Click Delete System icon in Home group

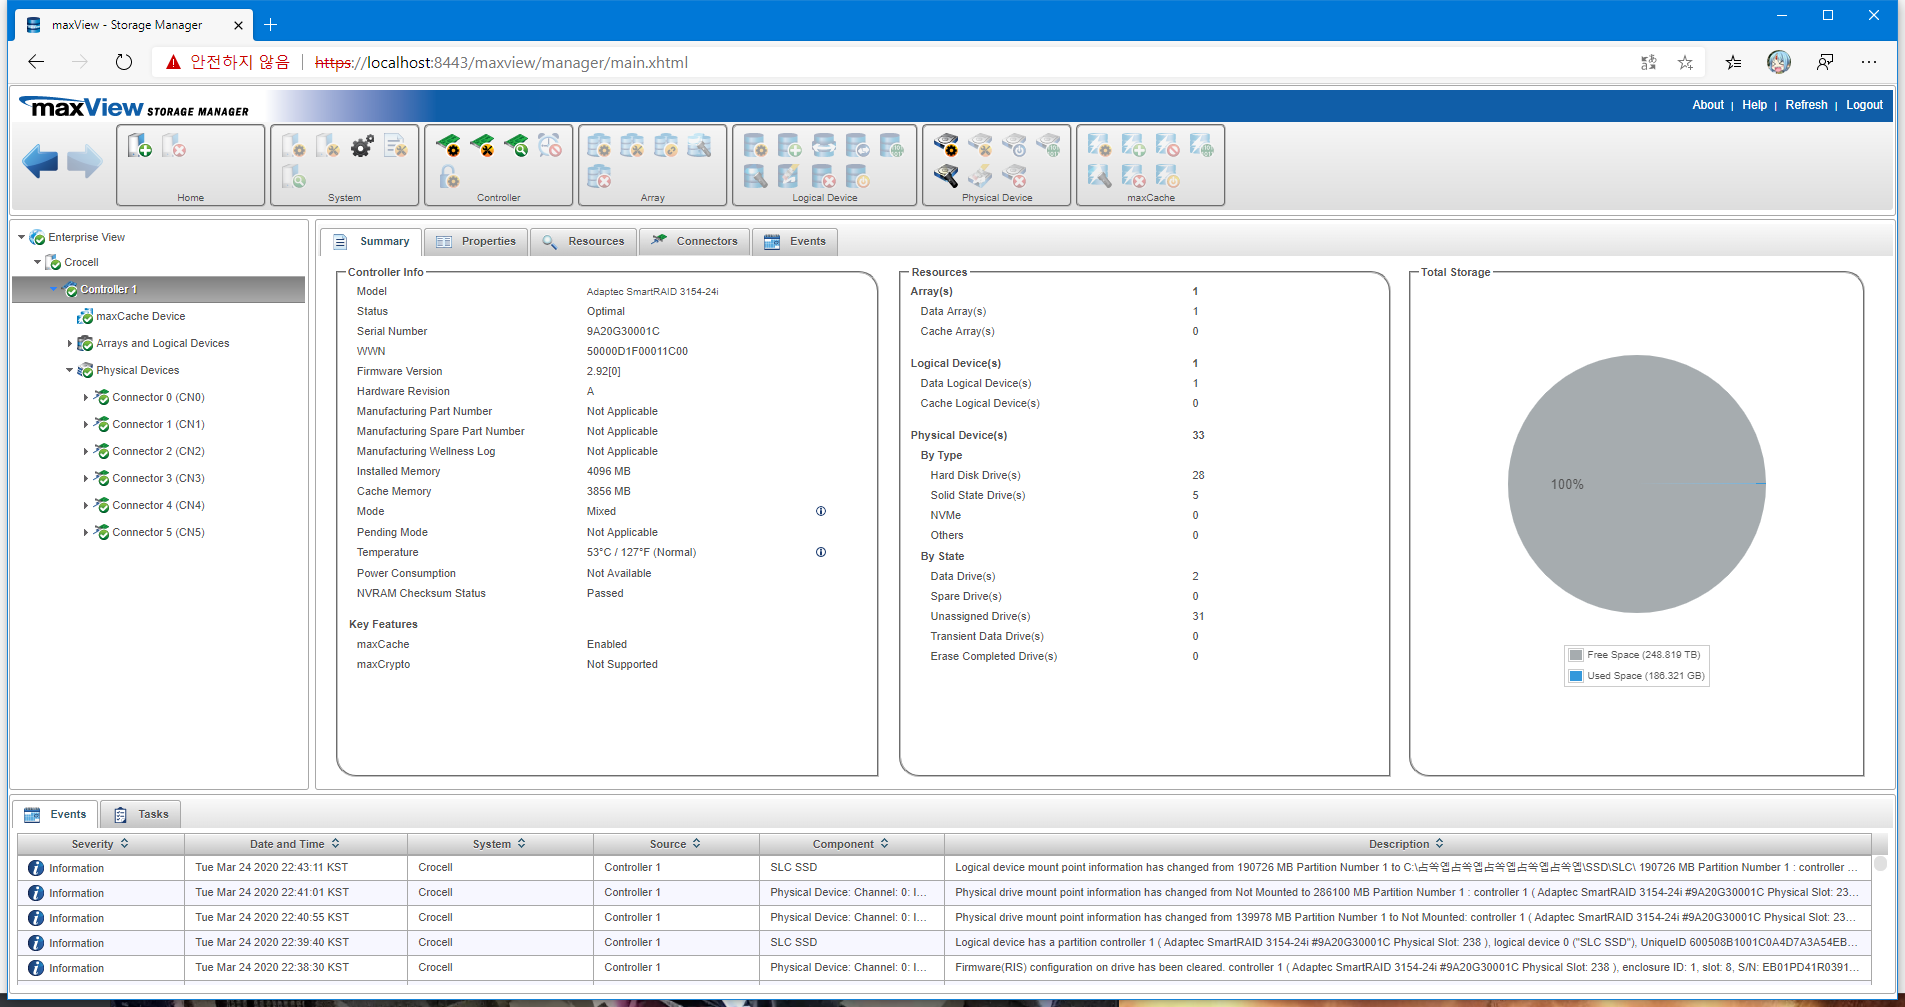point(174,147)
